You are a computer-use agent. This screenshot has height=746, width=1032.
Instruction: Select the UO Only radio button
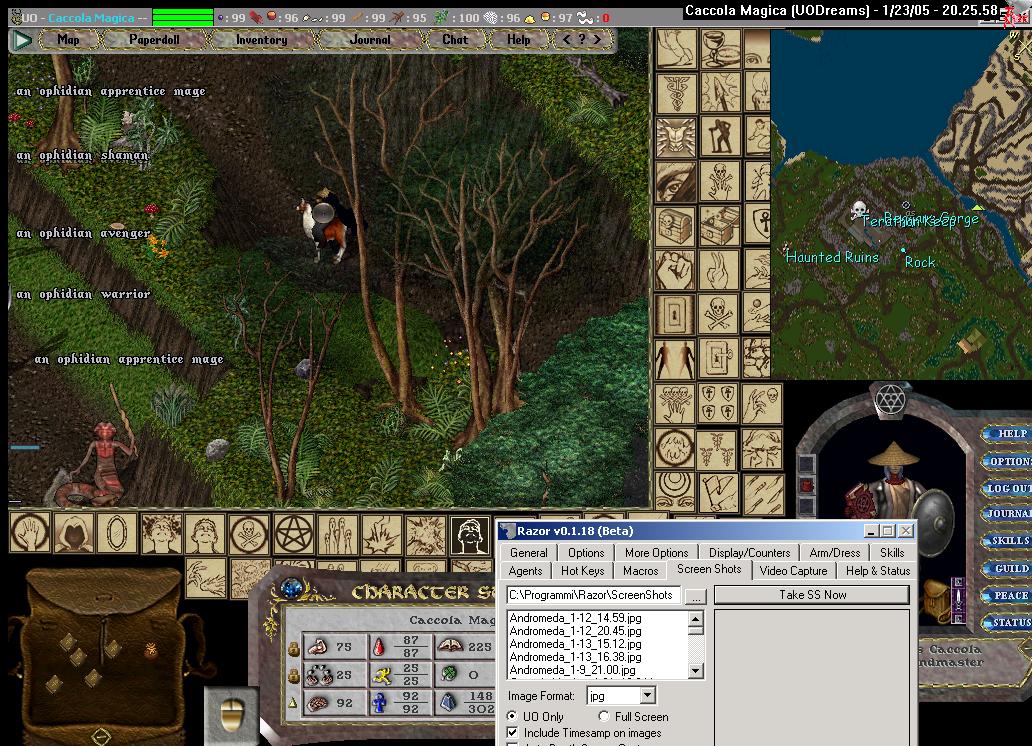coord(512,716)
